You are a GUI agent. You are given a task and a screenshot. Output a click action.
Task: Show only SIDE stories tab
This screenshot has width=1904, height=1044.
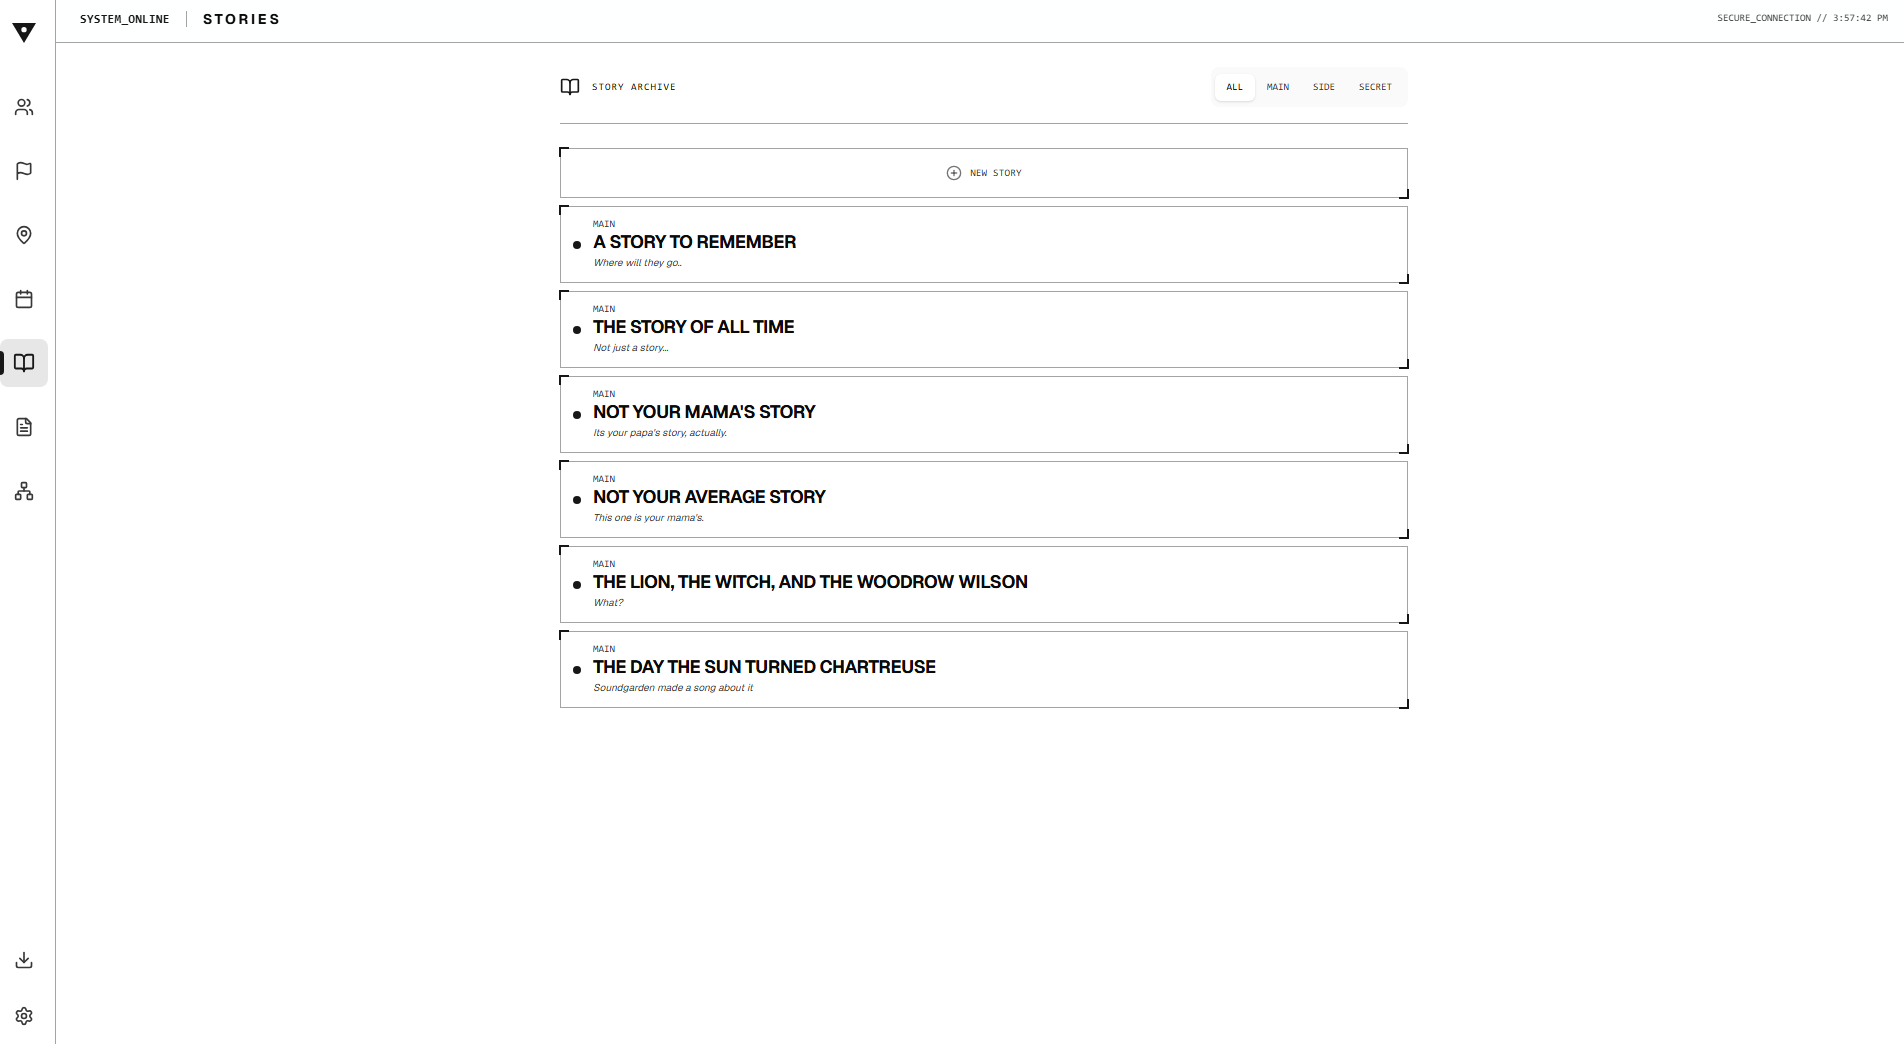click(x=1323, y=87)
